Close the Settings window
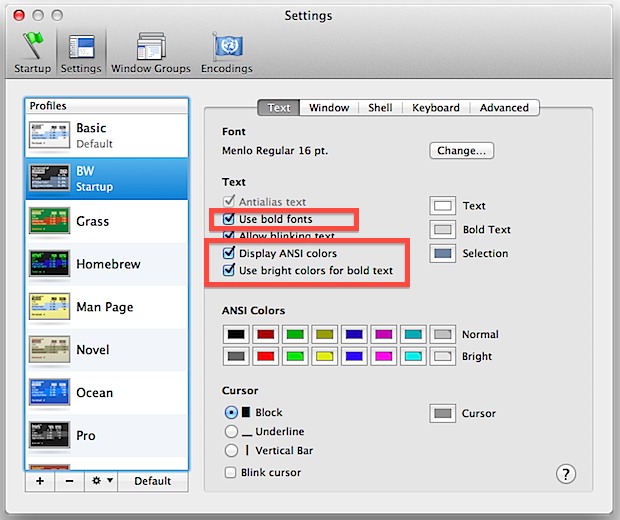Screen dimensions: 620x520 (x=19, y=15)
